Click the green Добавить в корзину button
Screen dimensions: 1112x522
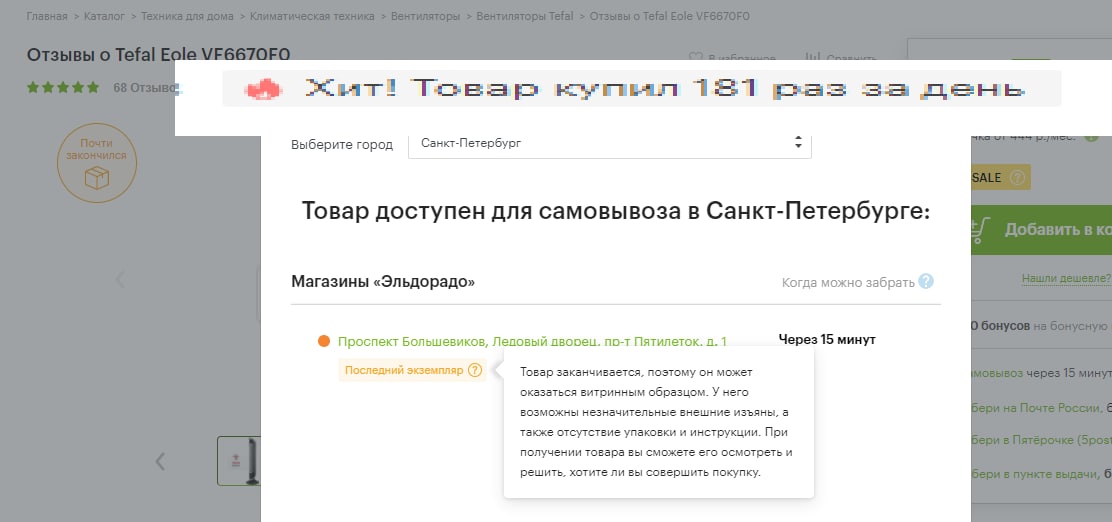click(1041, 230)
